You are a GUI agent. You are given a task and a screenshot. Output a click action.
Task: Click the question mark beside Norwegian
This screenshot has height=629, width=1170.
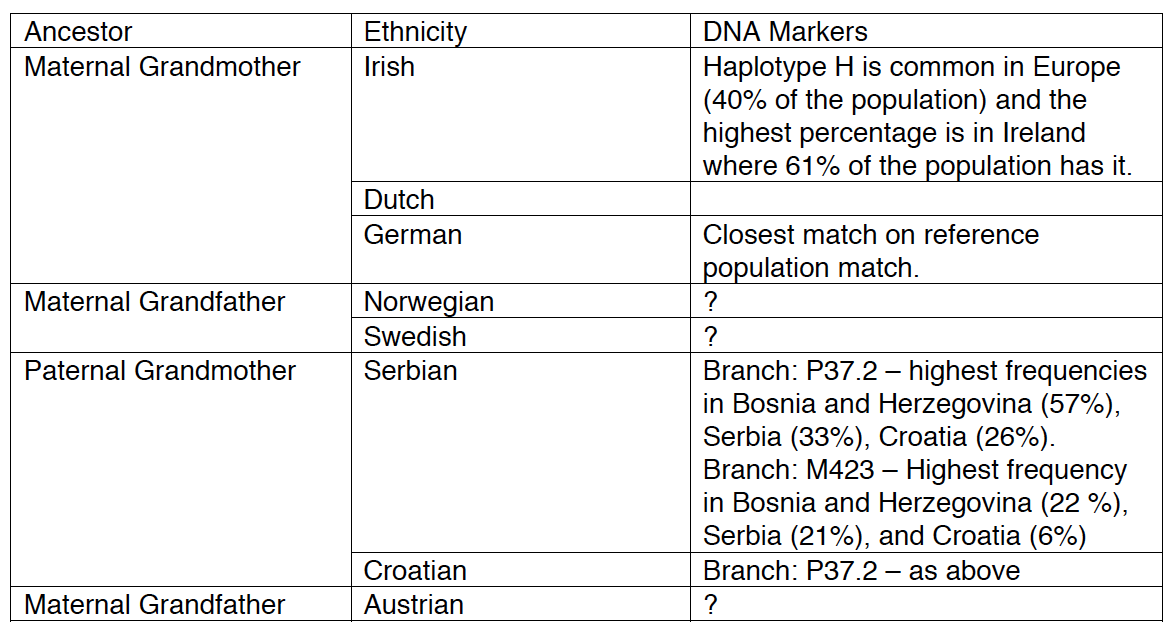point(710,301)
